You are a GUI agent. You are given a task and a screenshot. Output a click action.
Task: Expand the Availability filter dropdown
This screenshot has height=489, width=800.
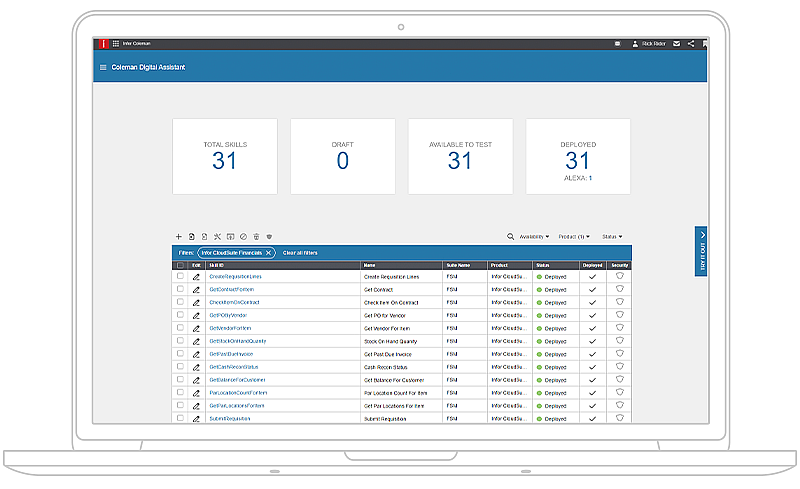[x=535, y=237]
